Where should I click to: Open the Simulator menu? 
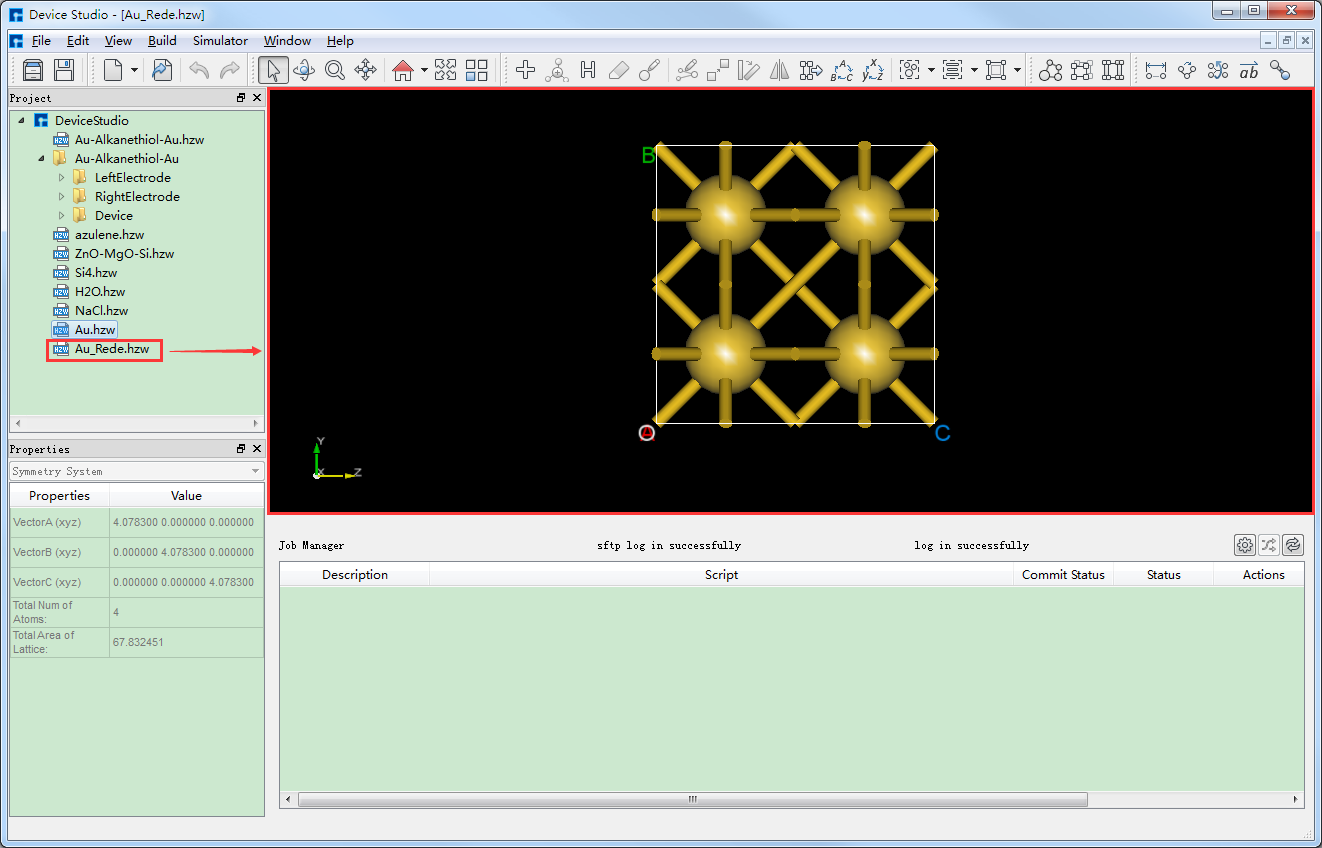(219, 41)
